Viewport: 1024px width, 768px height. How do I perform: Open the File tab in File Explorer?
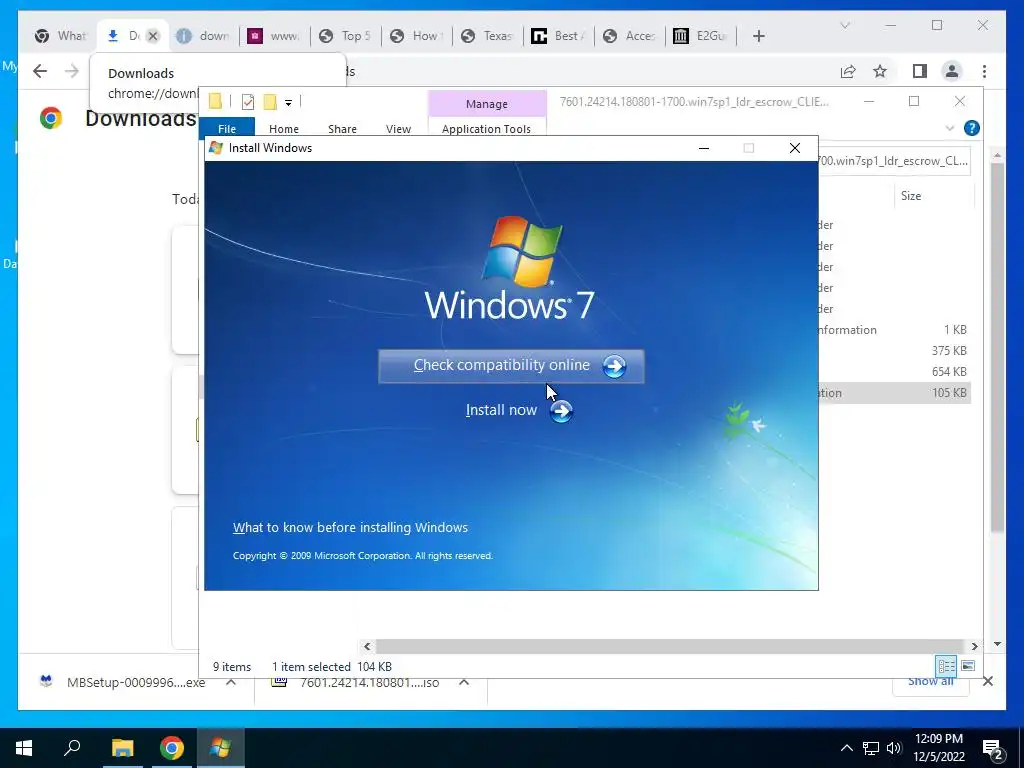point(227,128)
